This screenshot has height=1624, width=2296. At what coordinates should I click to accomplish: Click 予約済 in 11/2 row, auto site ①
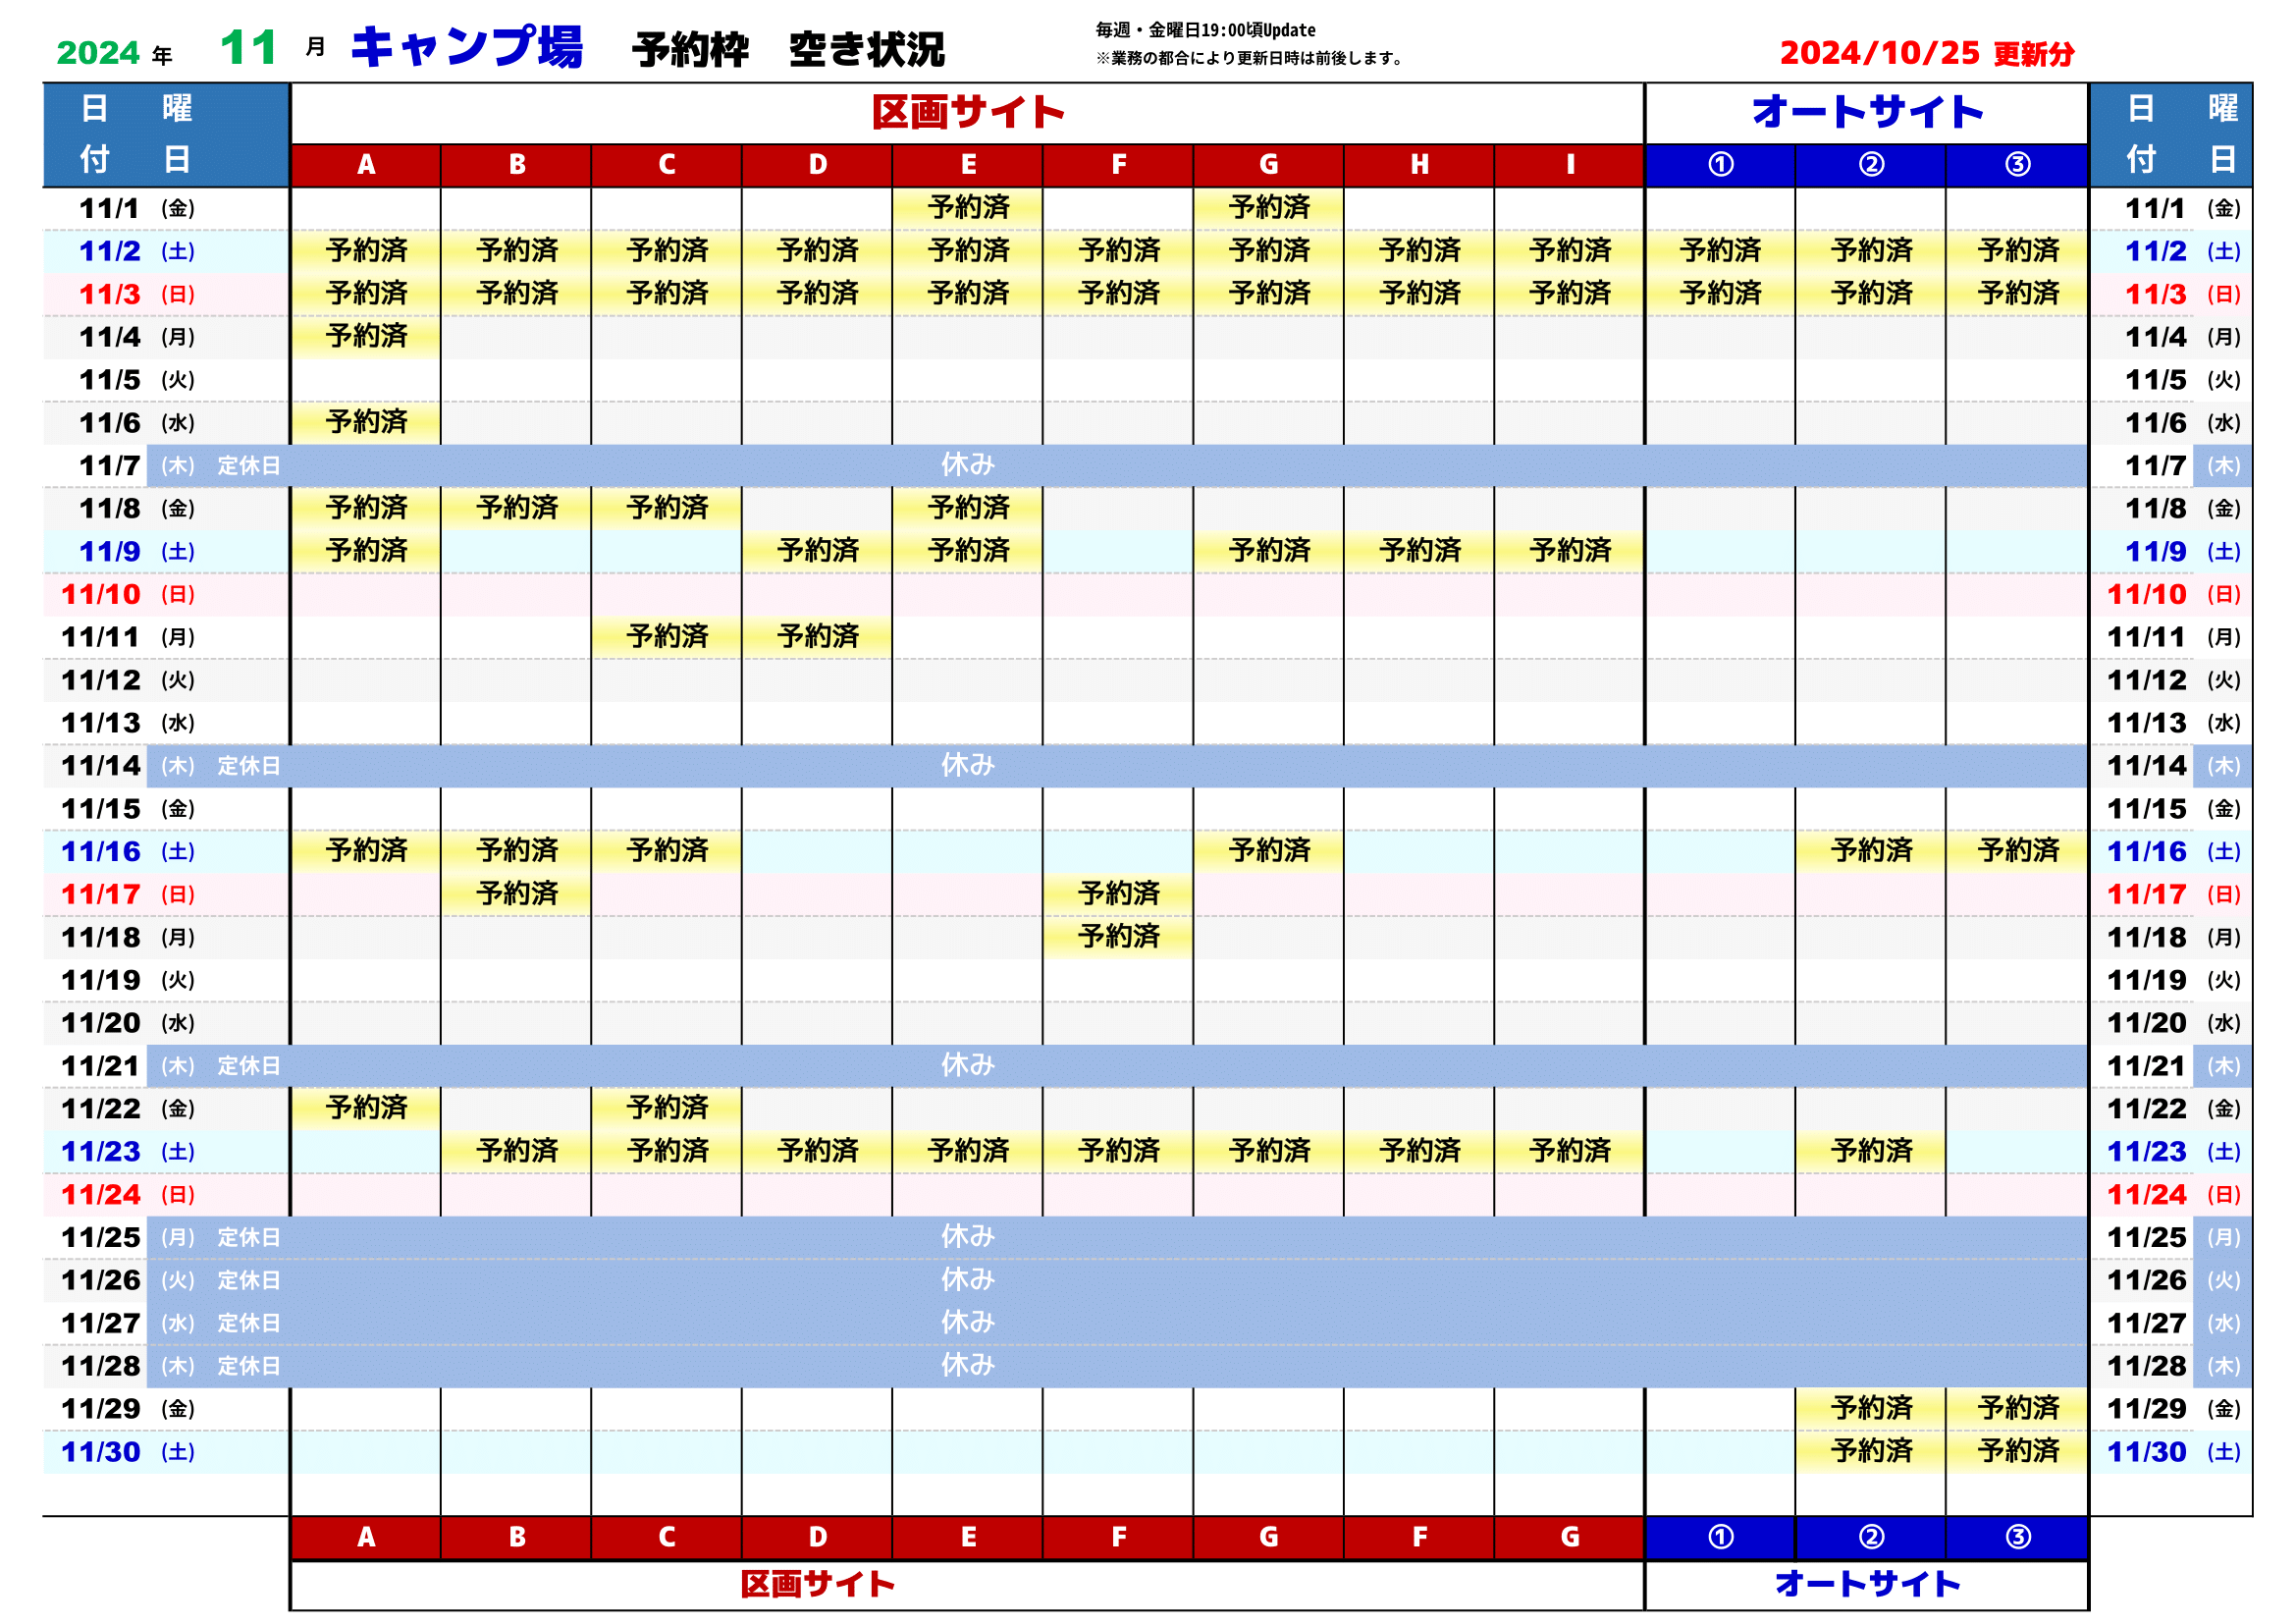click(x=1720, y=251)
